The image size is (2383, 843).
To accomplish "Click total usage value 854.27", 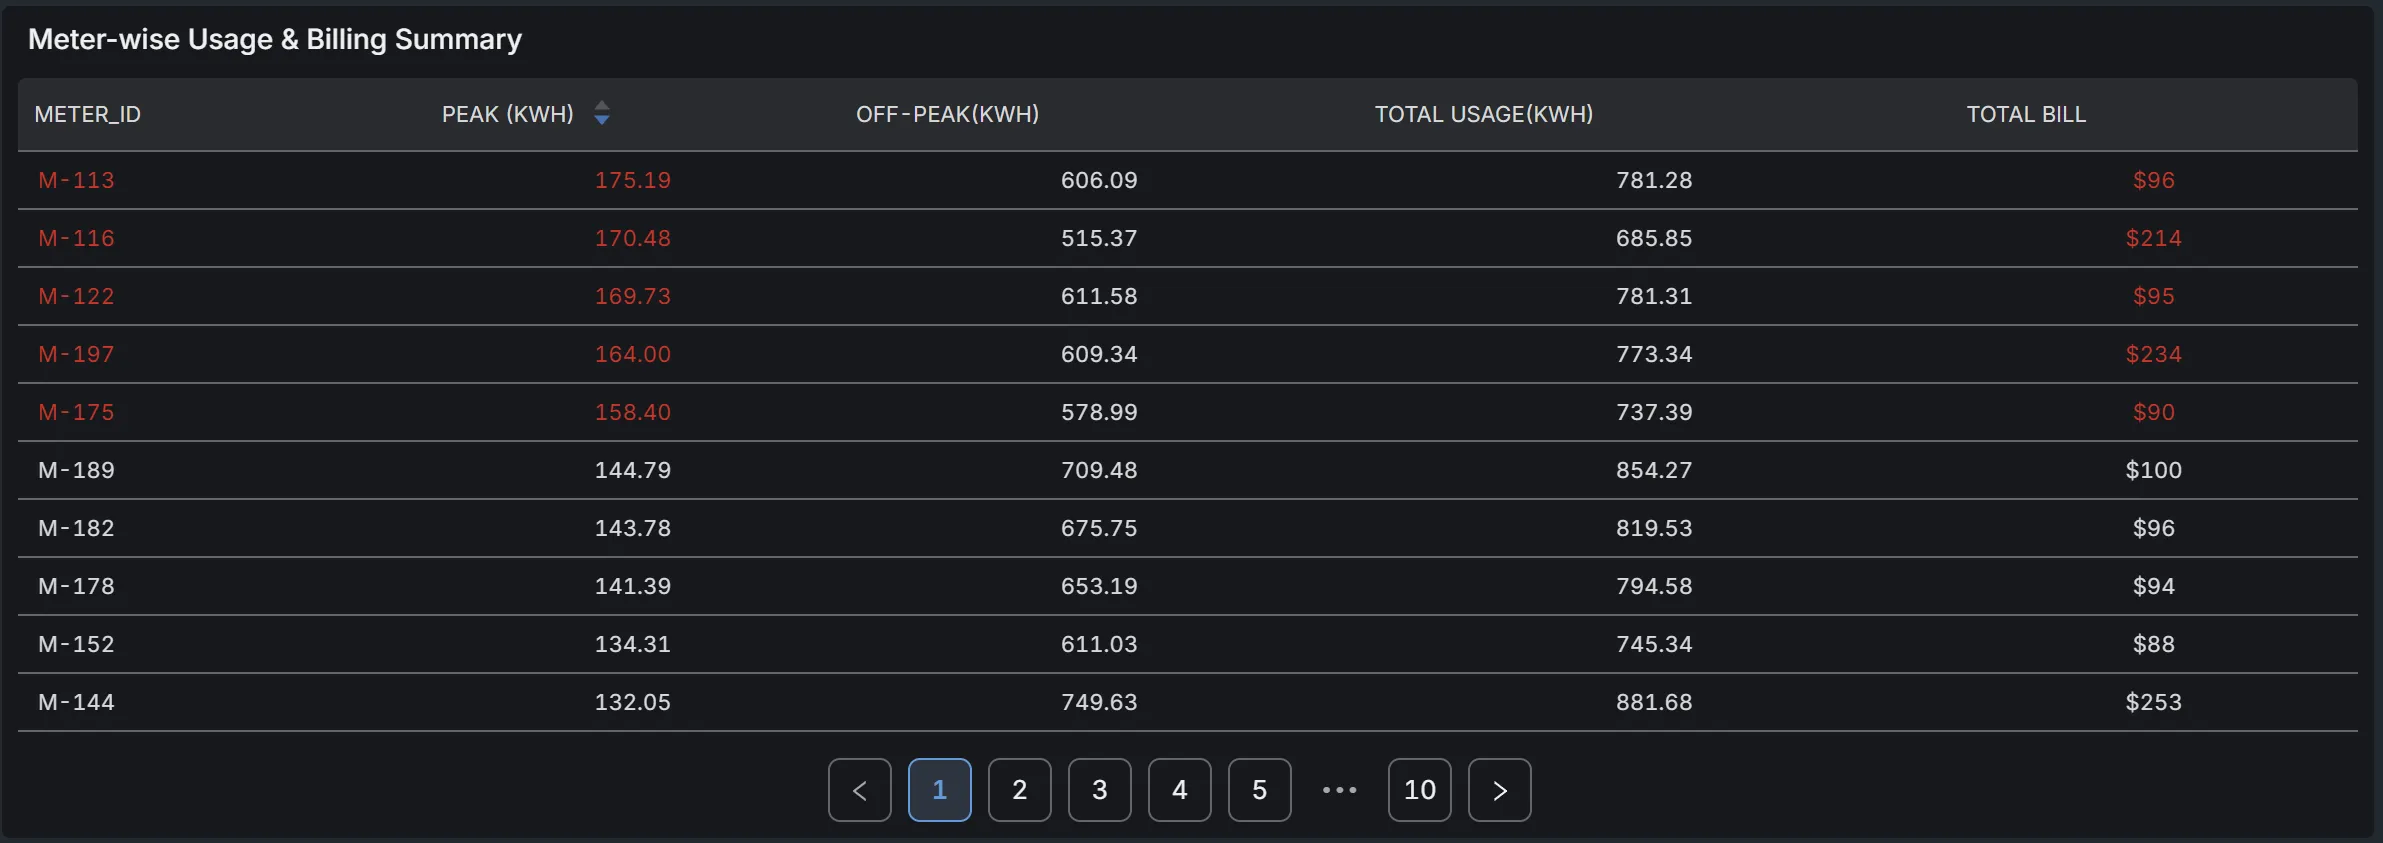I will [1654, 470].
